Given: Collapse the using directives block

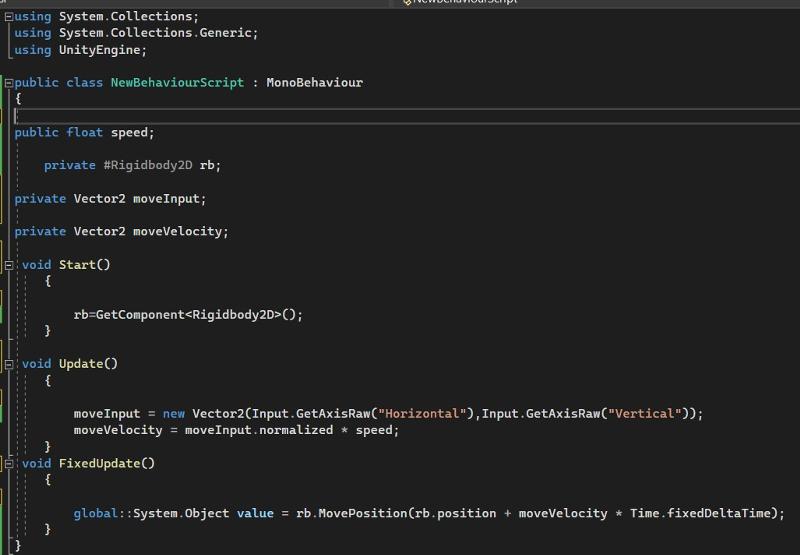Looking at the screenshot, I should (7, 17).
